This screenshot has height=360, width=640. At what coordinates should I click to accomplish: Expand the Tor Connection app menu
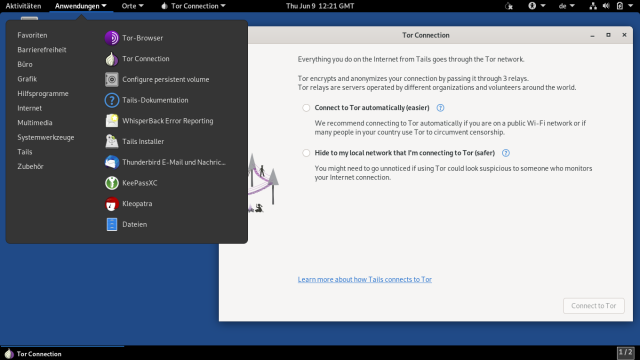tap(193, 6)
